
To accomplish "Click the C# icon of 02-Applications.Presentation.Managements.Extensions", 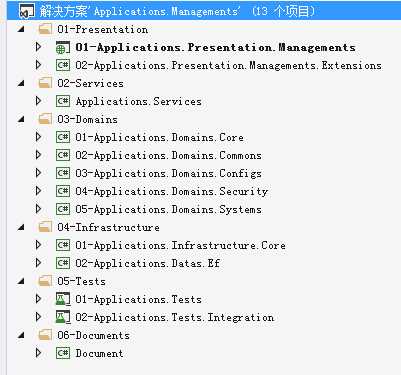I will pos(63,65).
